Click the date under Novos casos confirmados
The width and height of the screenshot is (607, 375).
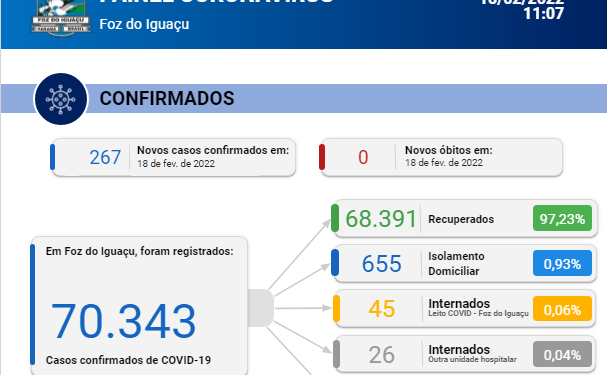point(176,164)
